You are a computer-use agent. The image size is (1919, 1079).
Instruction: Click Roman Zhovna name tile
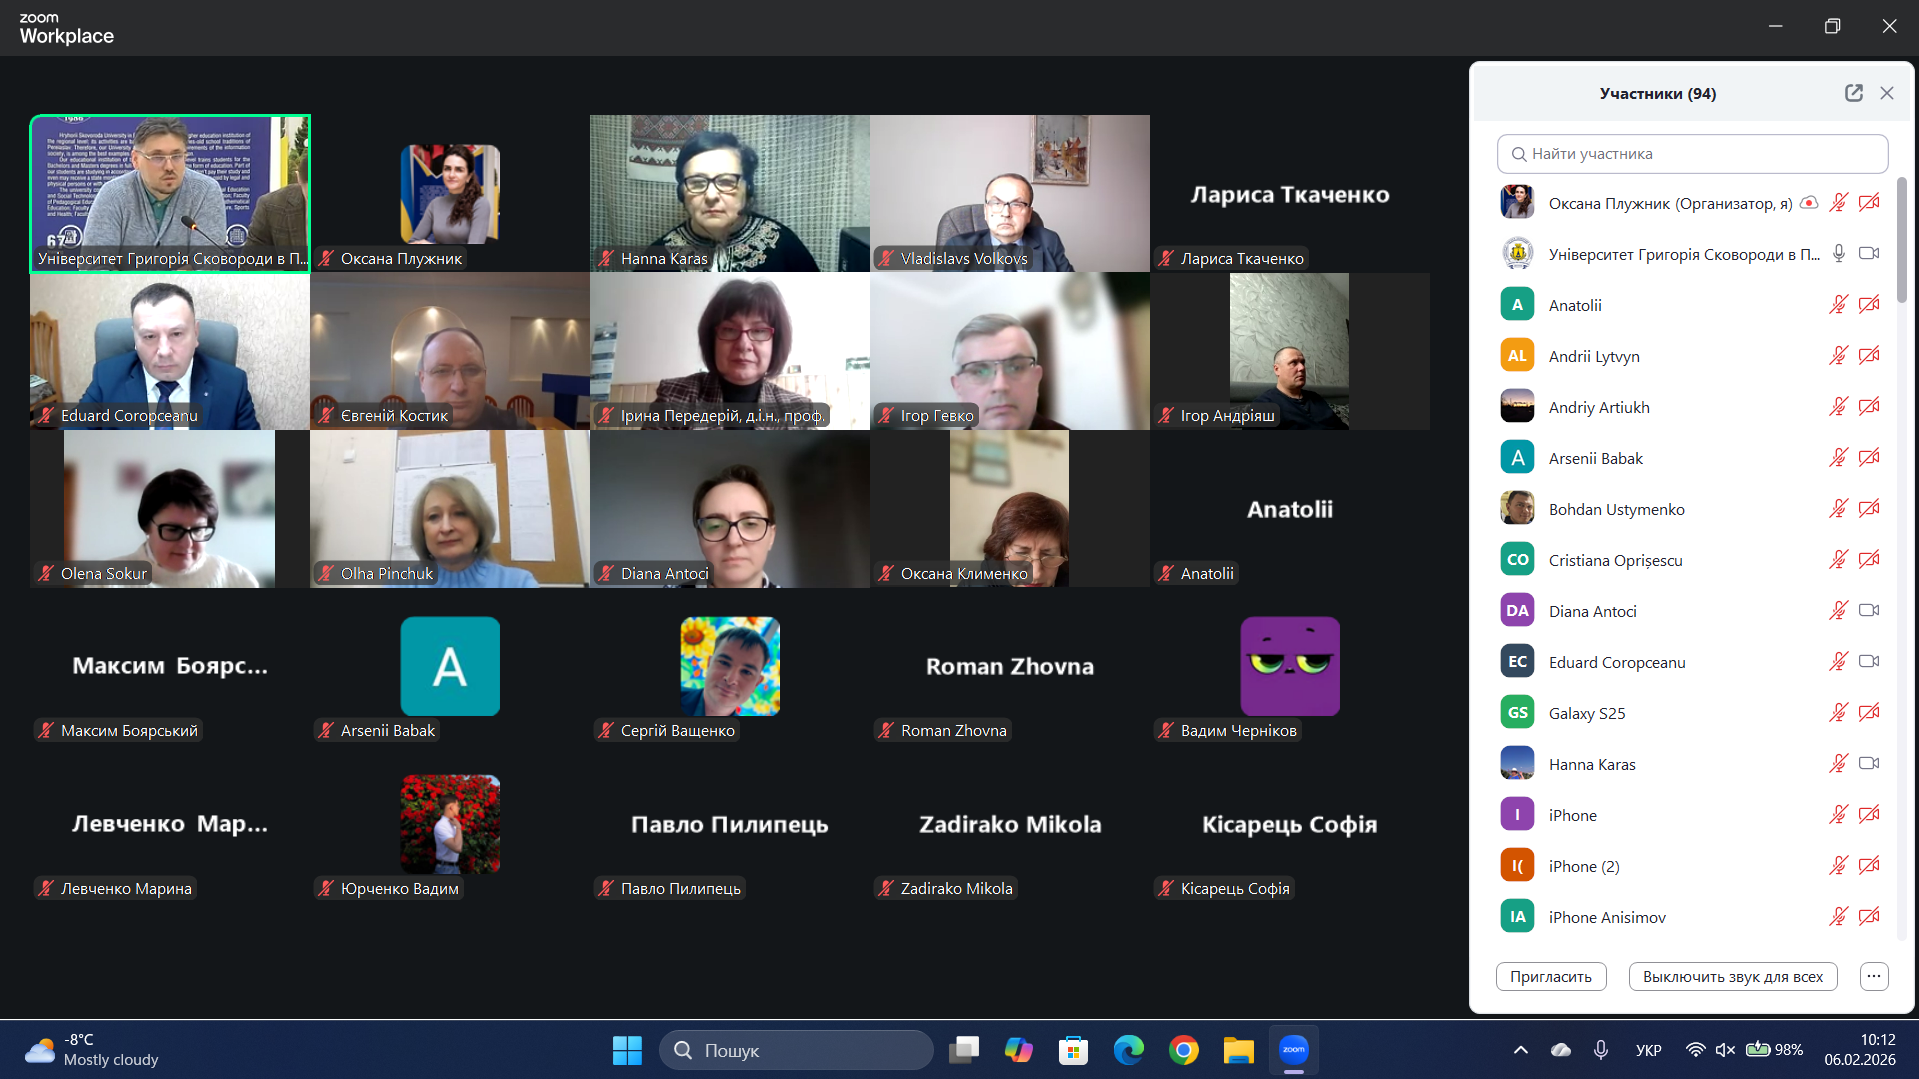pyautogui.click(x=1010, y=666)
